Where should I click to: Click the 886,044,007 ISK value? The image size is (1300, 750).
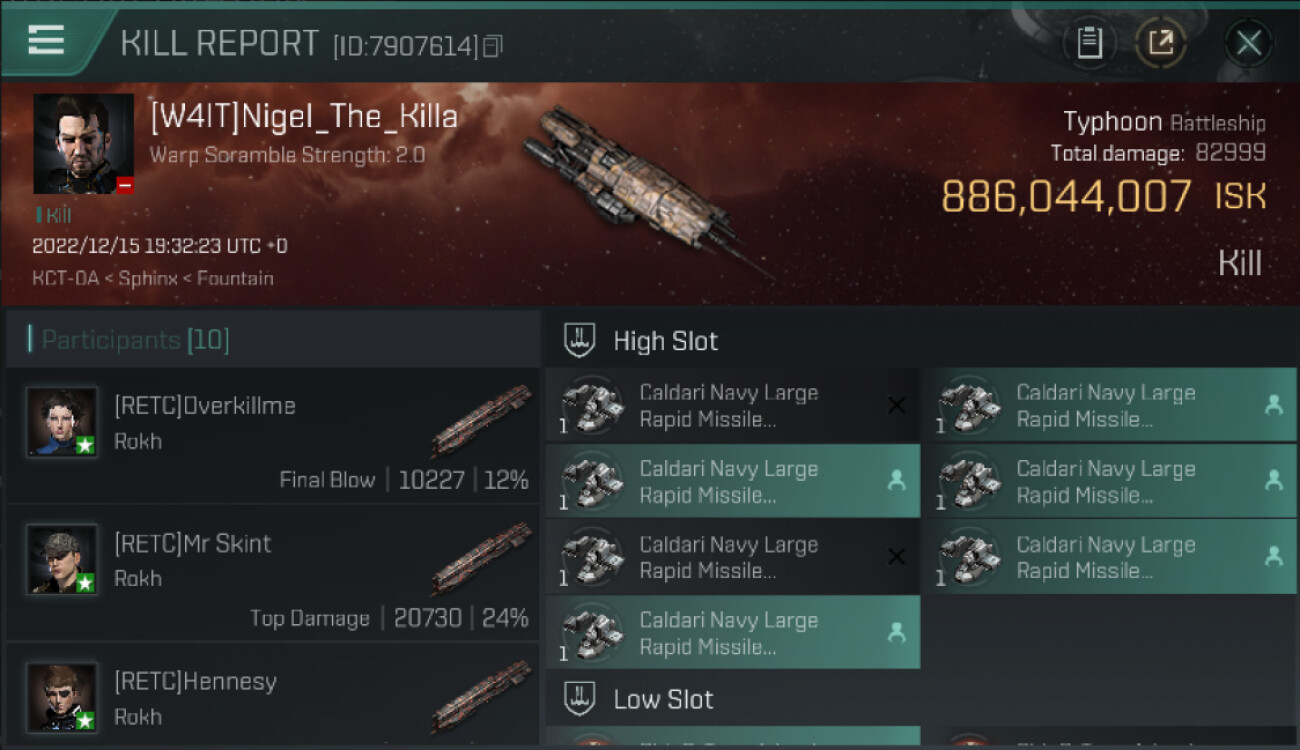(x=1066, y=197)
